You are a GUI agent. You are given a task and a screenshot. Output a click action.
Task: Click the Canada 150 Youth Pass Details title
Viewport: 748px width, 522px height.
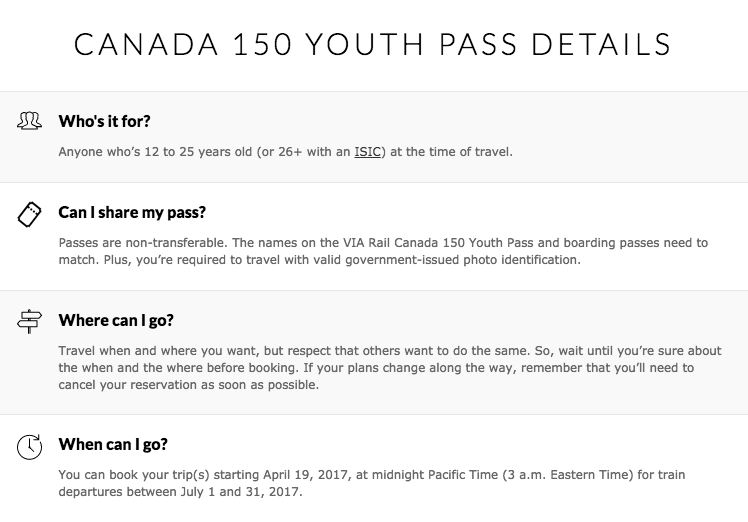click(x=373, y=44)
